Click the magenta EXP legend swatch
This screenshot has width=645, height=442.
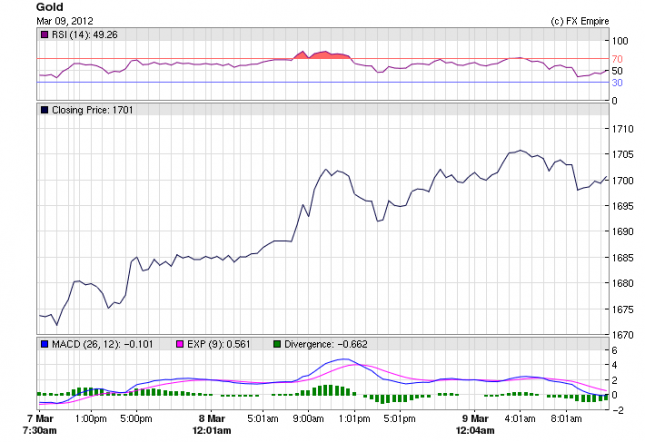(x=180, y=344)
